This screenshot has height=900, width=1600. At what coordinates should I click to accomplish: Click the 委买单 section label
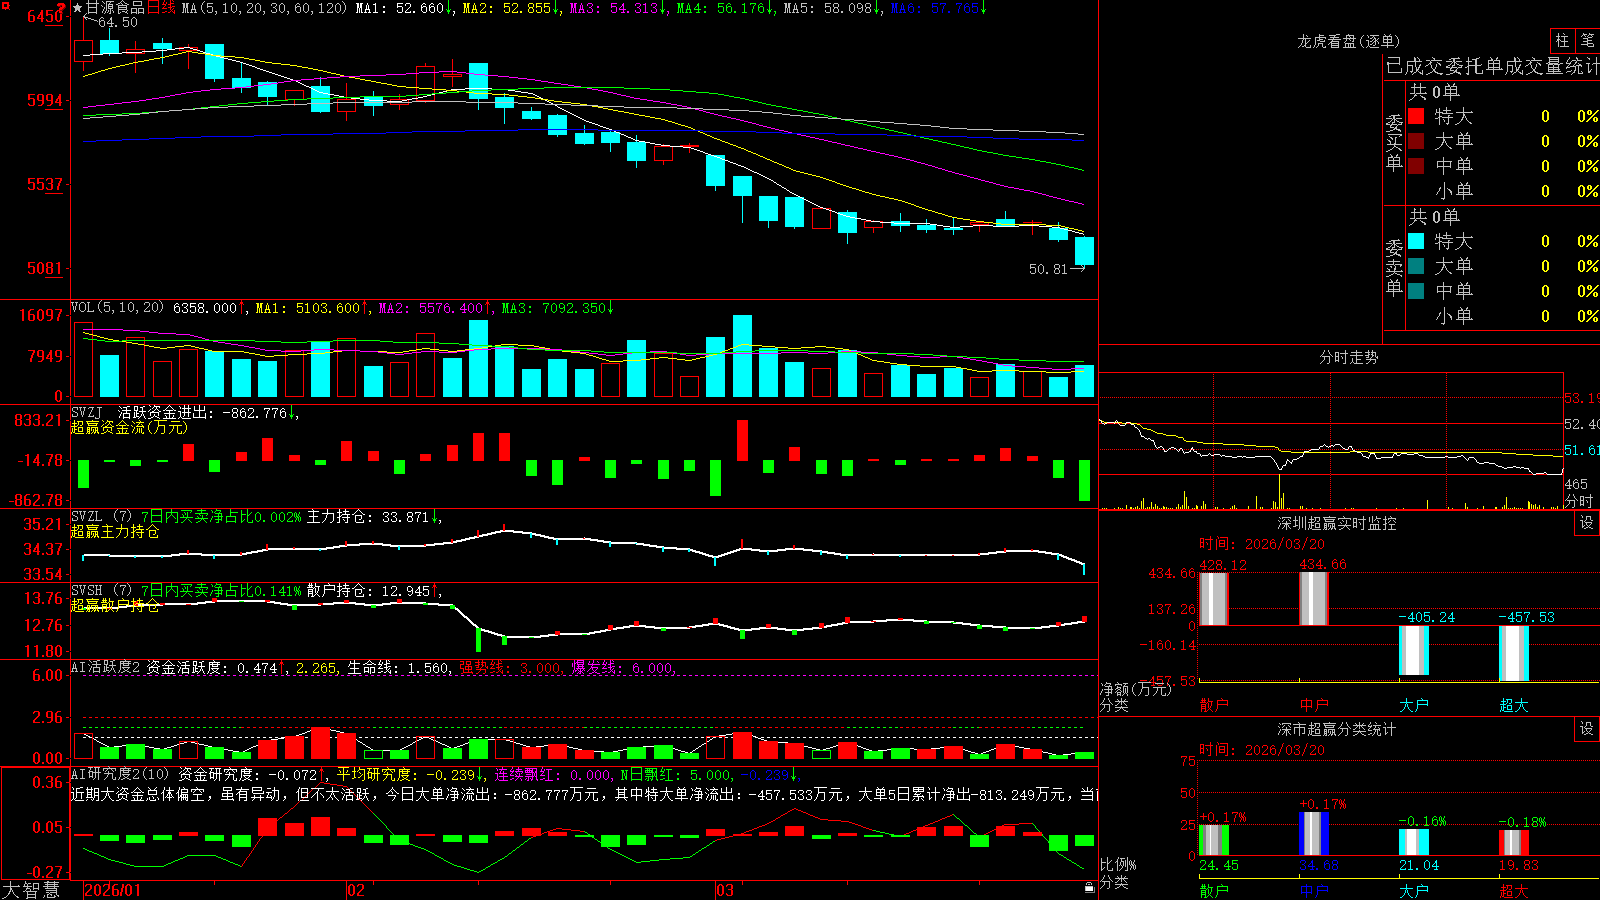click(1394, 143)
